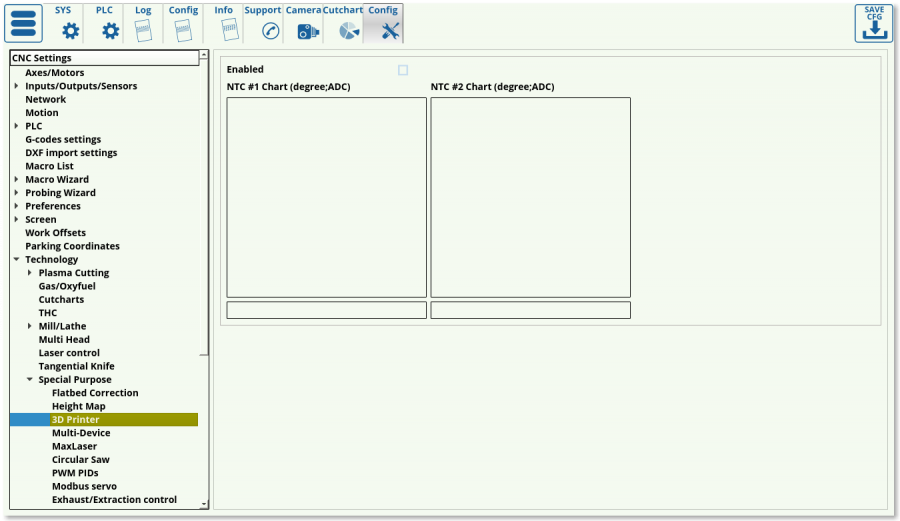This screenshot has width=900, height=521.
Task: Open the Cutchart pie icon
Action: [348, 31]
